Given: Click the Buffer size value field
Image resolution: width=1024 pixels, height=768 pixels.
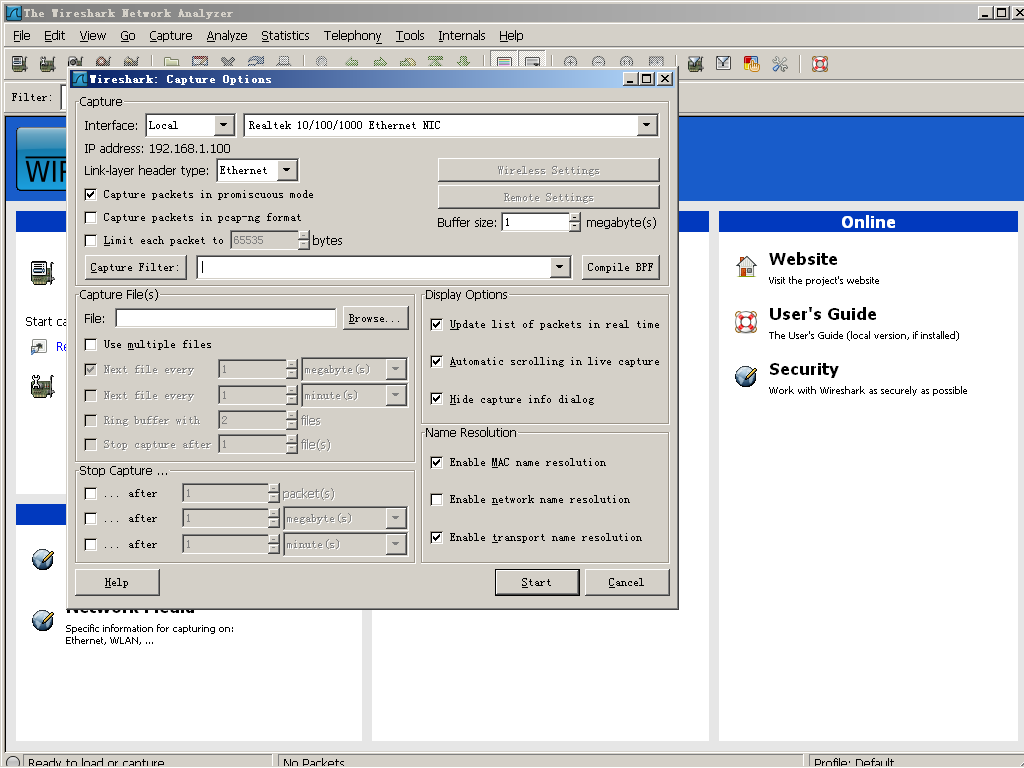Looking at the screenshot, I should (x=536, y=222).
